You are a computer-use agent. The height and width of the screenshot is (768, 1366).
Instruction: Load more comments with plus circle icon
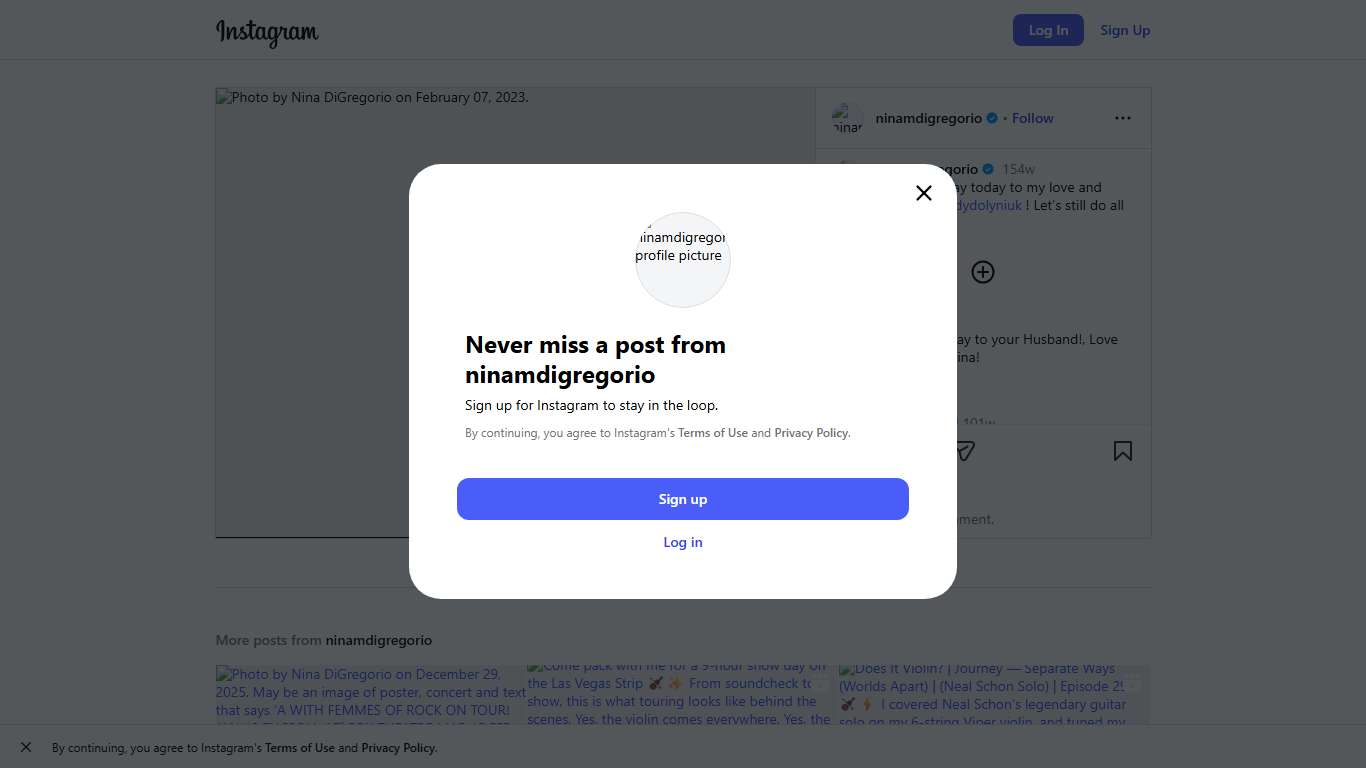pos(983,272)
